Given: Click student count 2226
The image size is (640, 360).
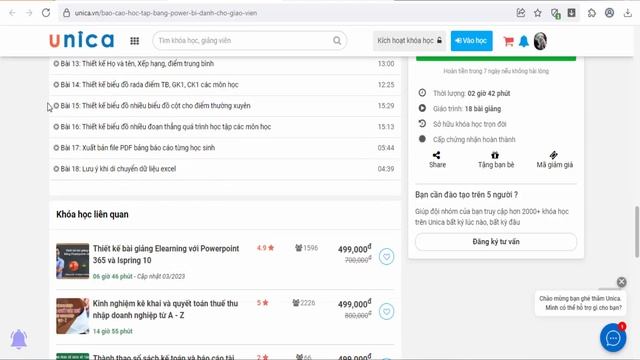Looking at the screenshot, I should [304, 302].
